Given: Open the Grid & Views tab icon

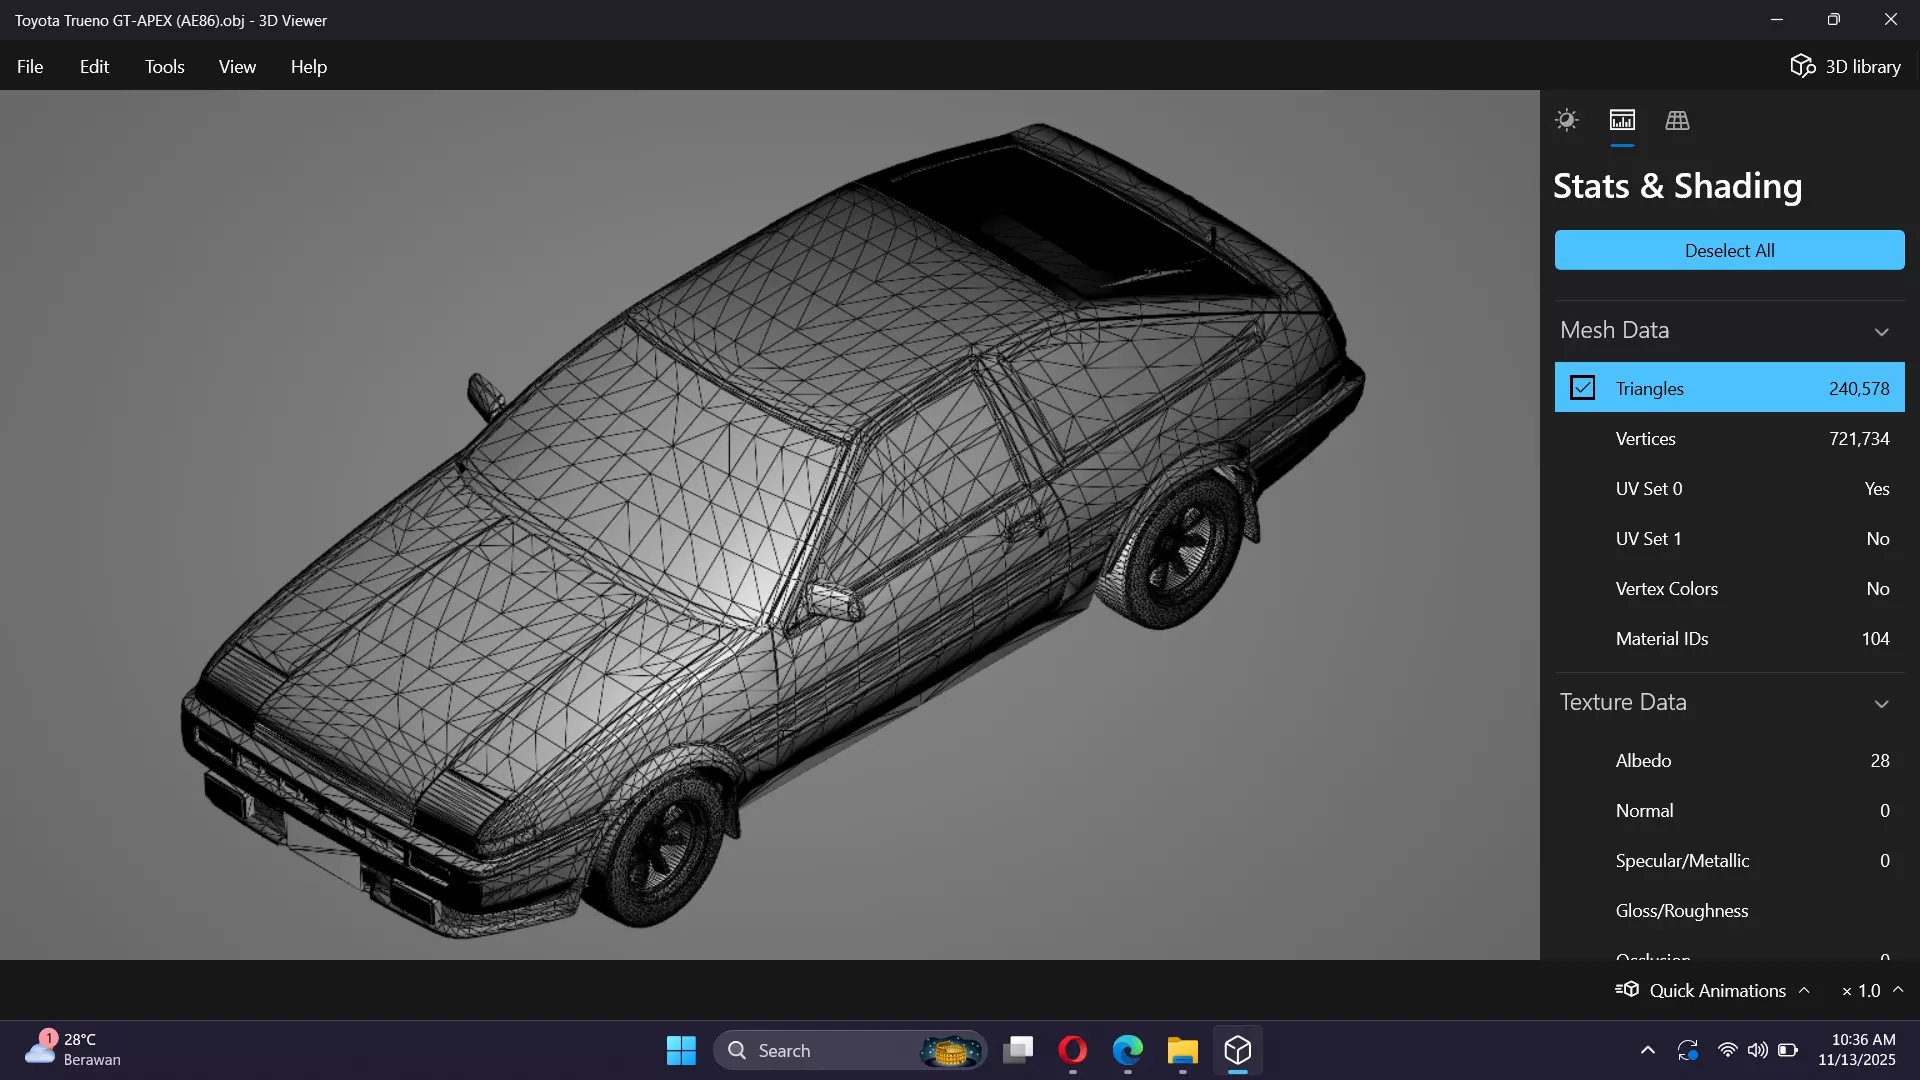Looking at the screenshot, I should click(x=1677, y=120).
